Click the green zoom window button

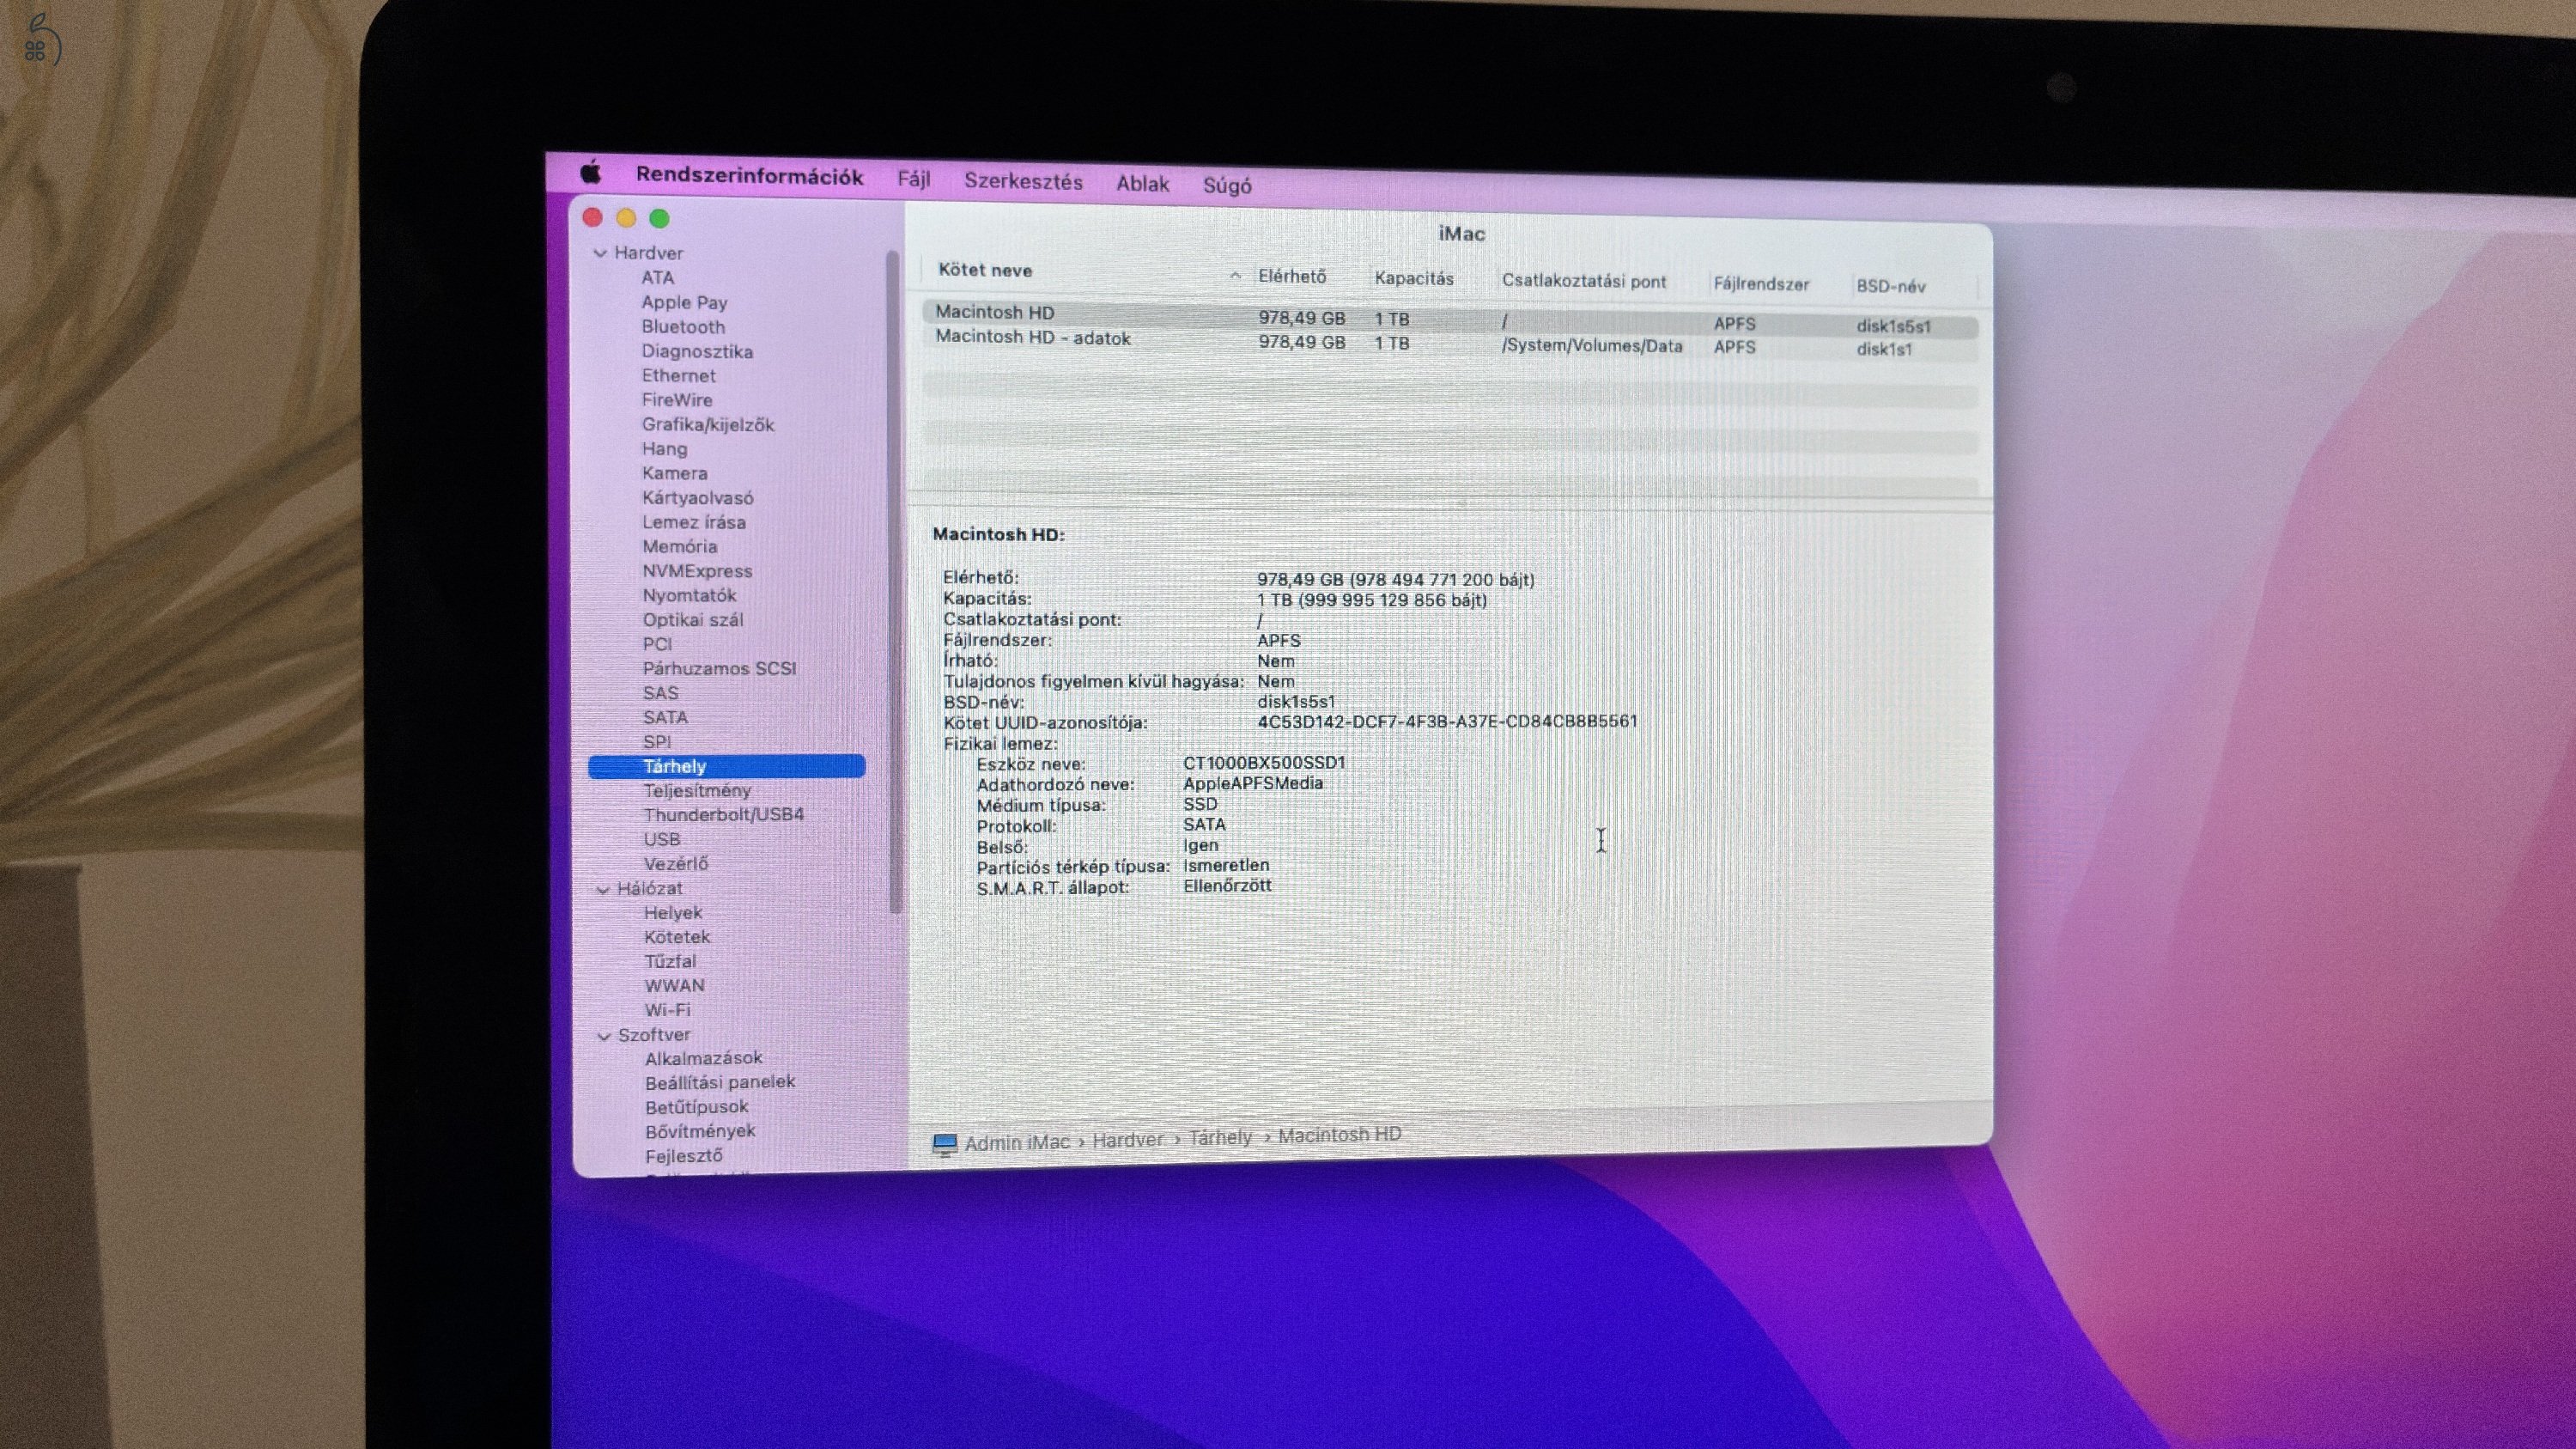coord(659,218)
